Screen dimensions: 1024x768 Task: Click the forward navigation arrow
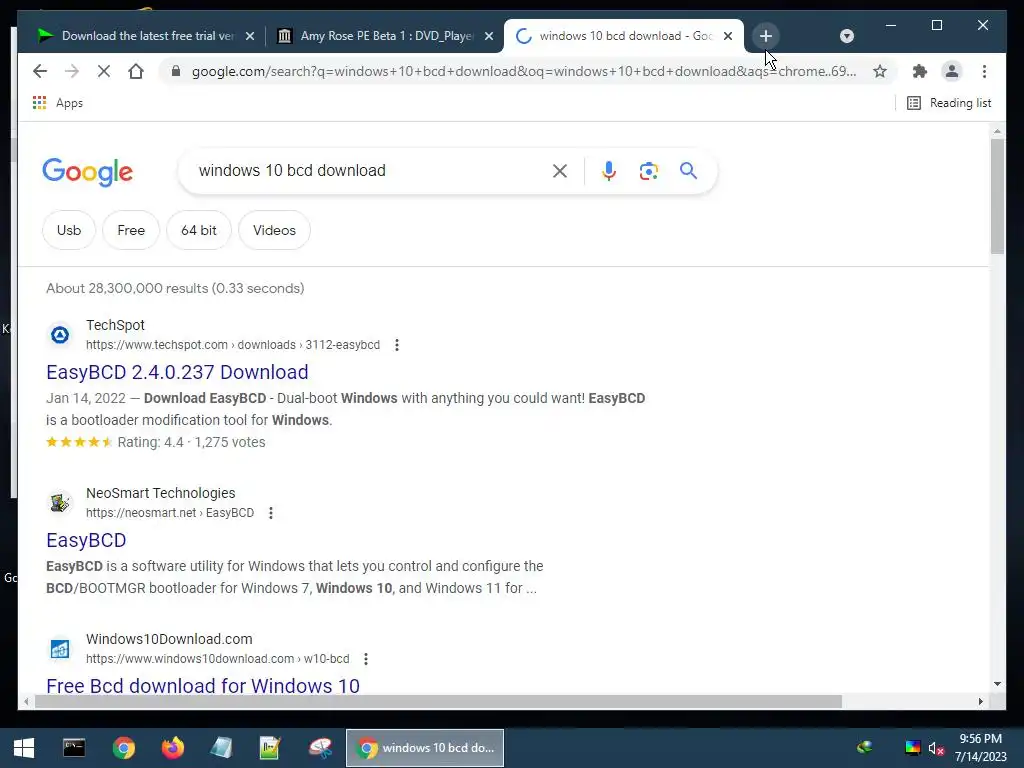pyautogui.click(x=72, y=71)
